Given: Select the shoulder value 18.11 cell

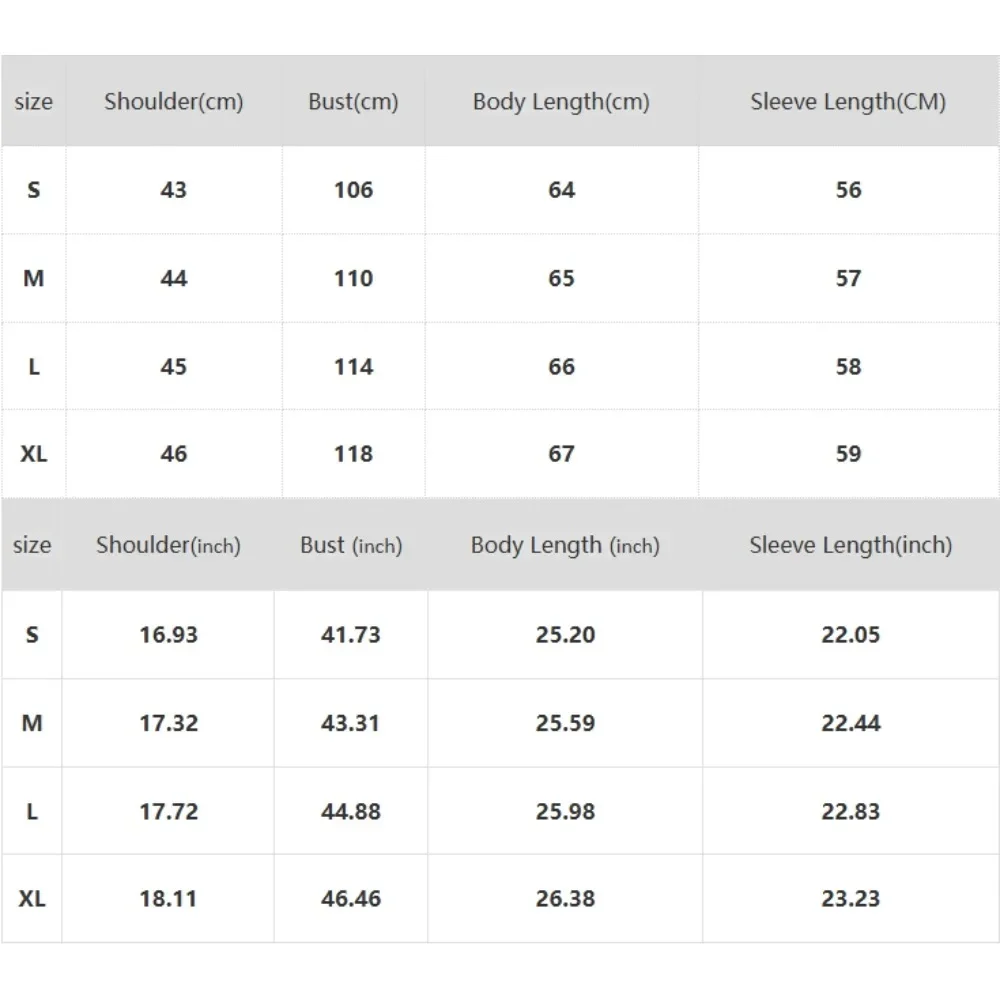Looking at the screenshot, I should pos(168,899).
